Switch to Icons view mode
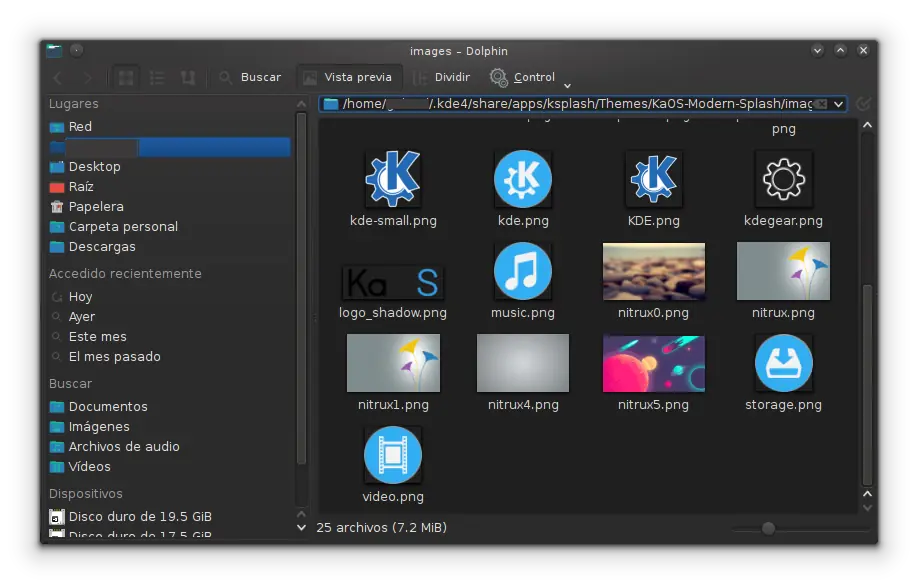 point(126,77)
